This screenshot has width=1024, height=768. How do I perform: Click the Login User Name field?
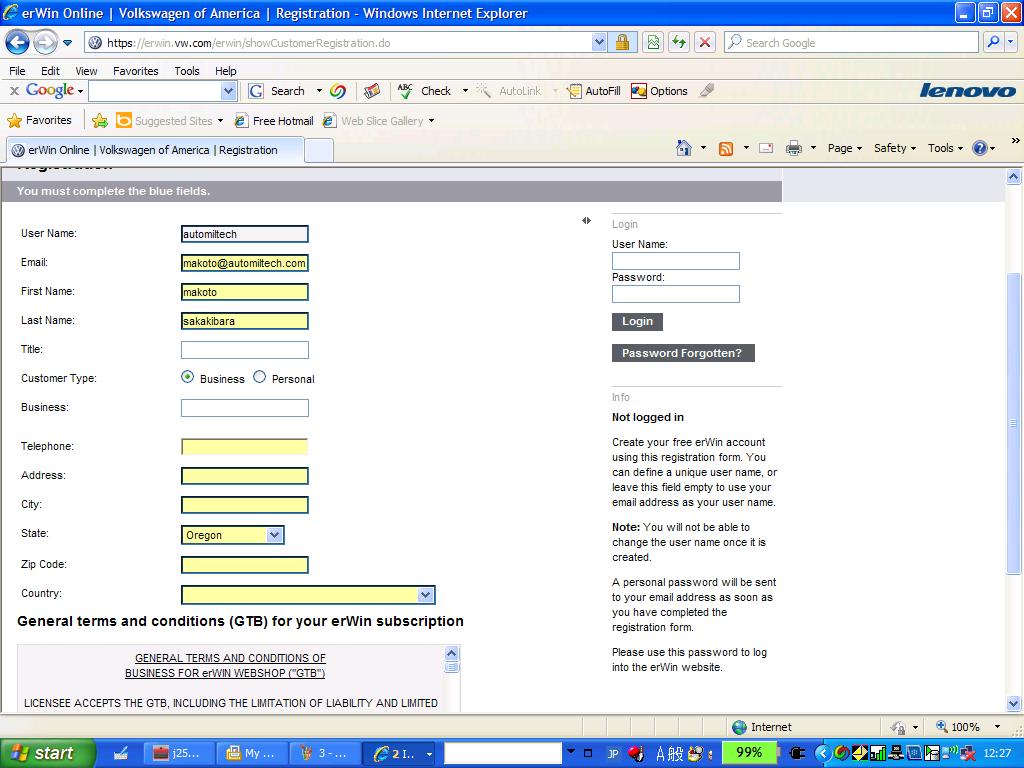(x=675, y=261)
